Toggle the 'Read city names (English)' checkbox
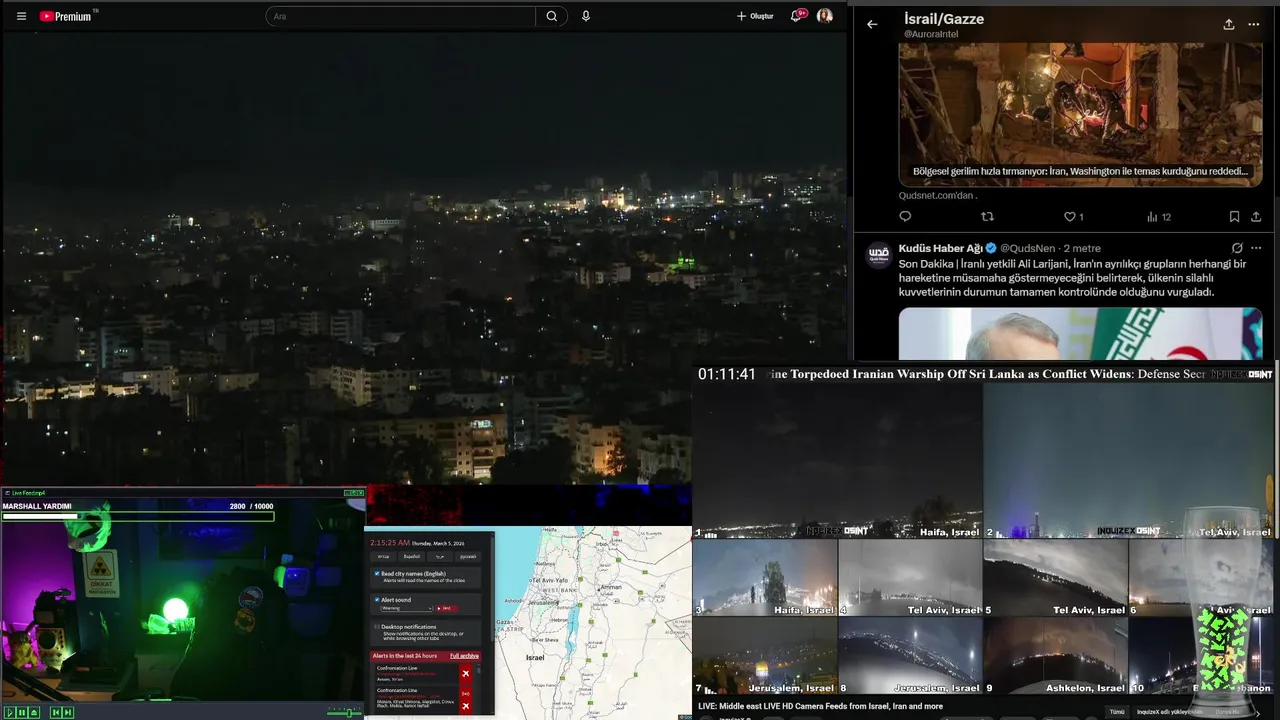The height and width of the screenshot is (720, 1280). pos(377,573)
